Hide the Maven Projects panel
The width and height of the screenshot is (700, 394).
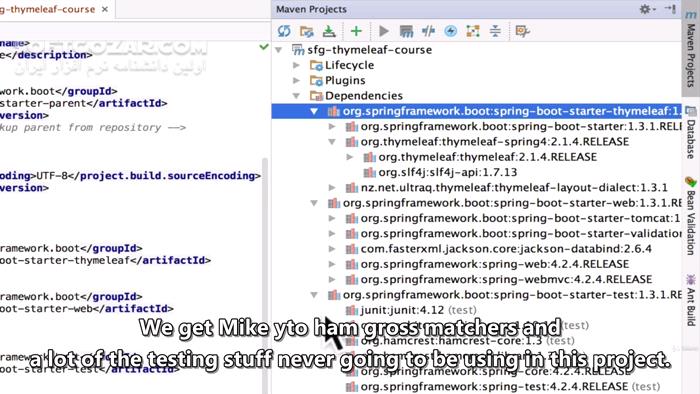tap(670, 9)
